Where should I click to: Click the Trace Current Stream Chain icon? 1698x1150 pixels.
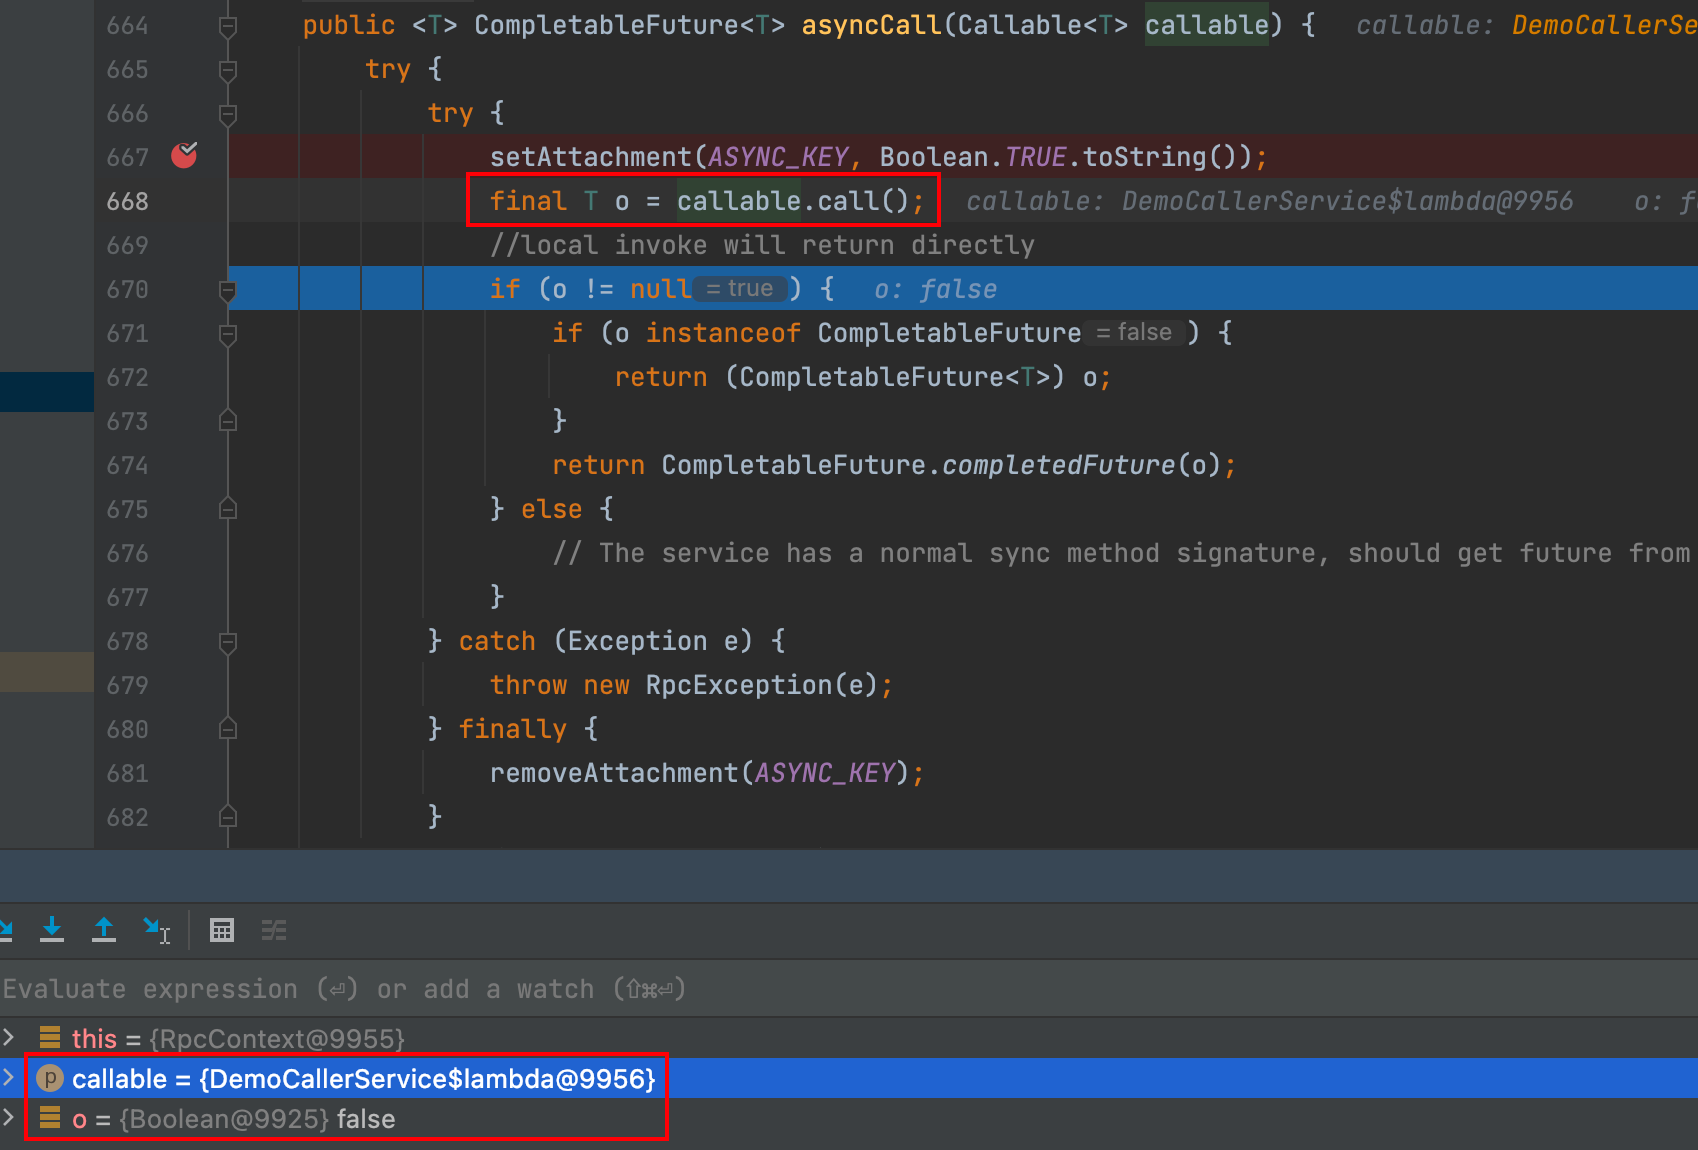[274, 931]
